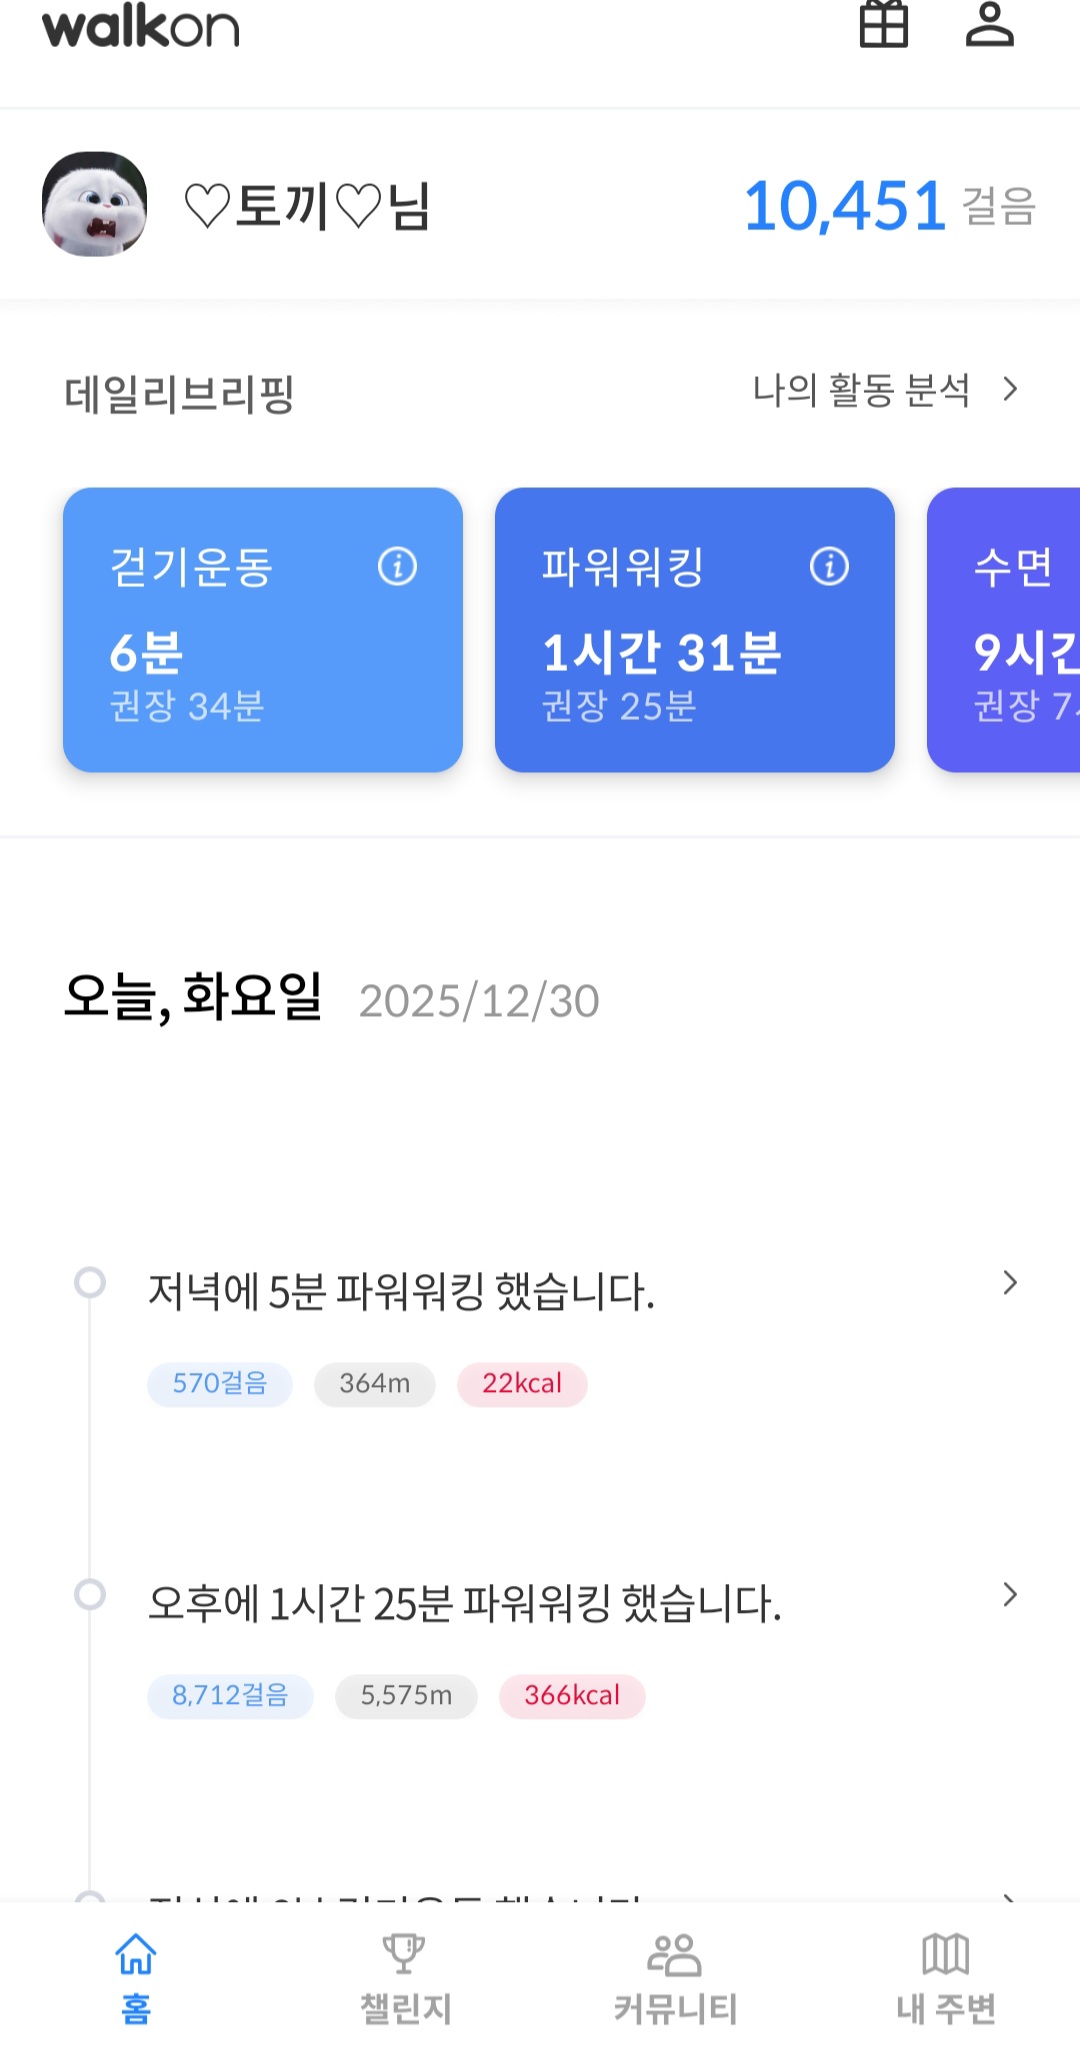Screen dimensions: 1080x2051
Task: Tap the 10,451 걸음 step count
Action: click(x=888, y=206)
